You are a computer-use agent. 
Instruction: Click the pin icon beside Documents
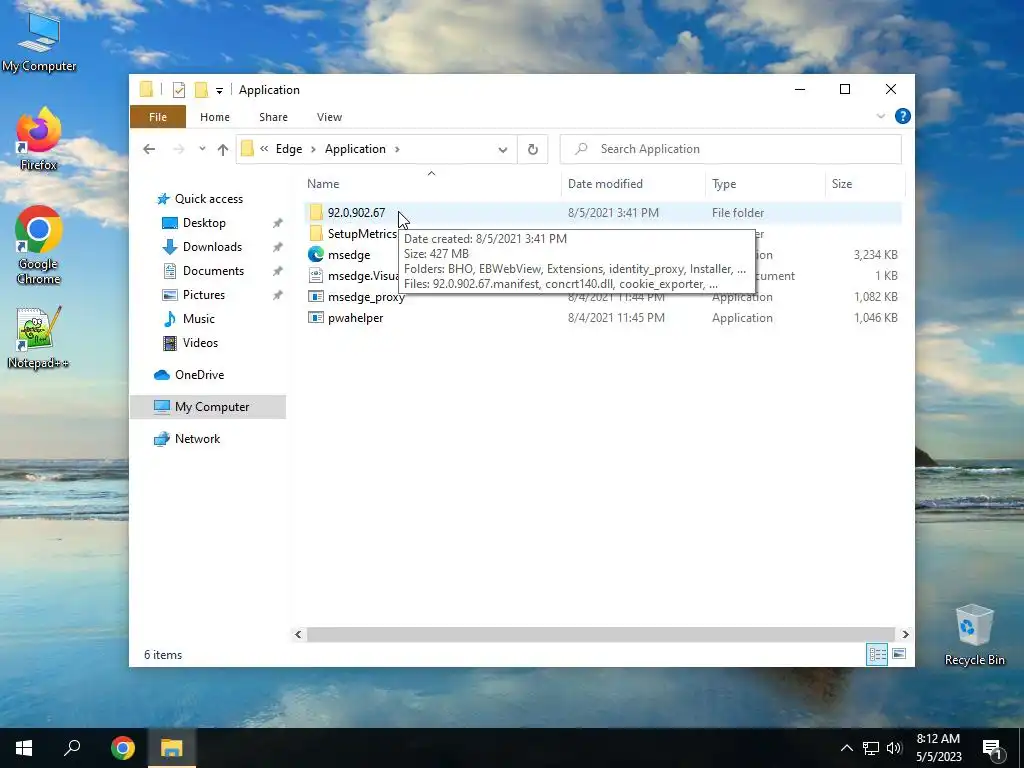point(278,271)
